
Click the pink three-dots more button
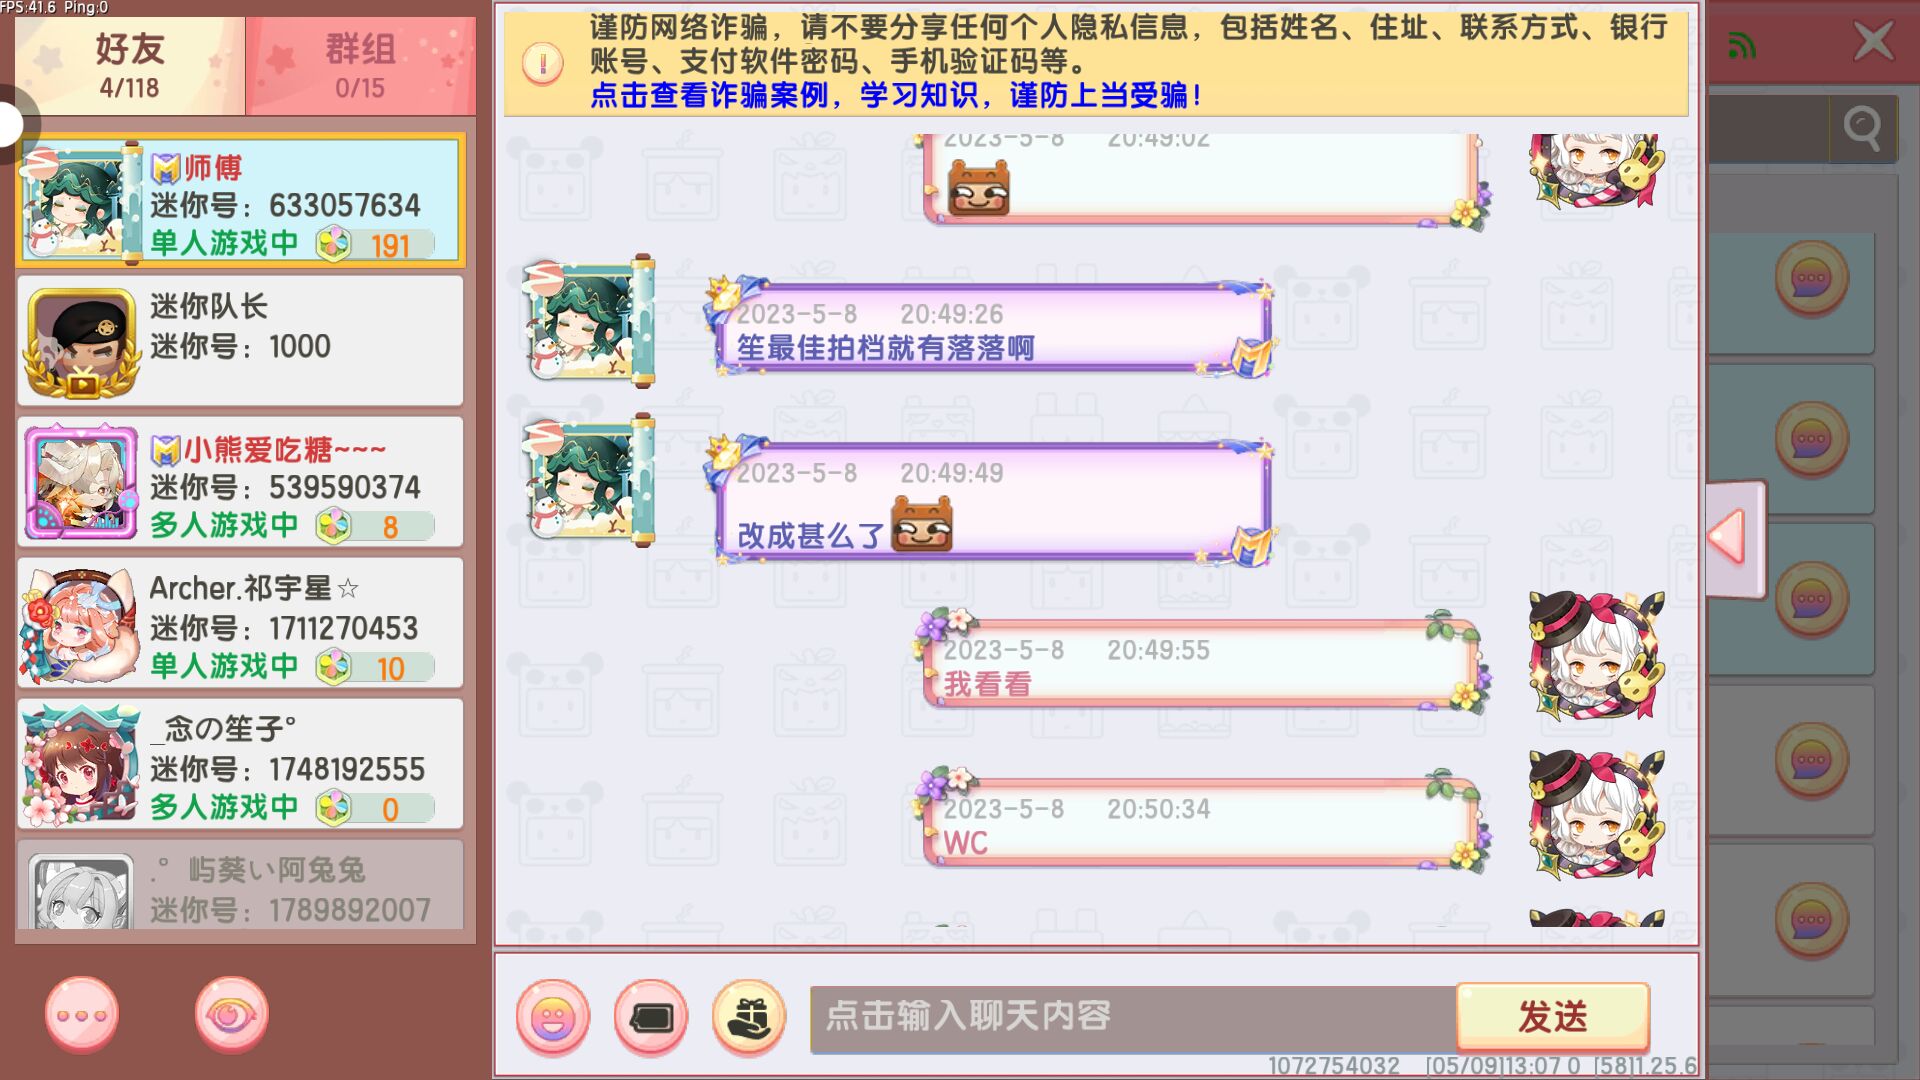(x=82, y=1015)
